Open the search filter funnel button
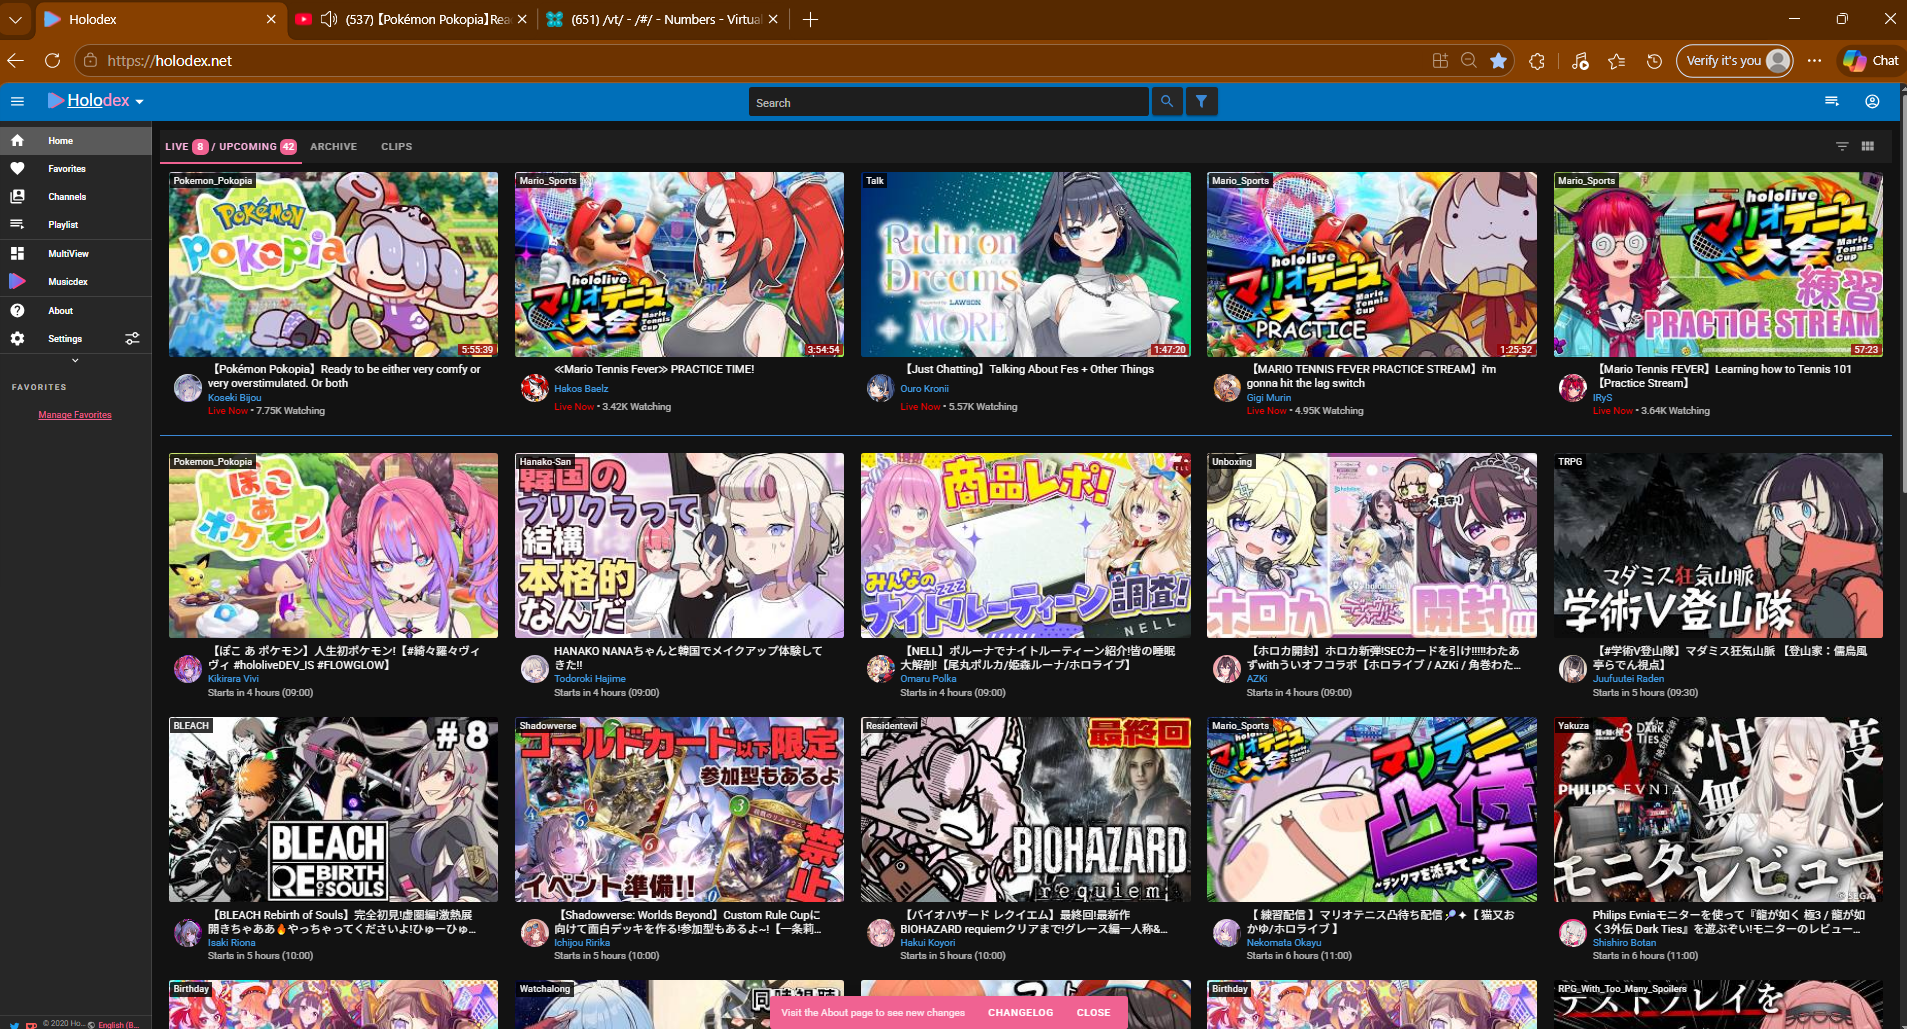 click(1202, 102)
